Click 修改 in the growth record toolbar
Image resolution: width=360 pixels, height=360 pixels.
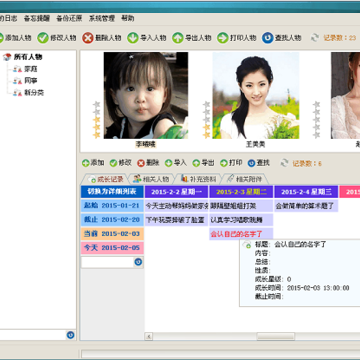[x=121, y=163]
